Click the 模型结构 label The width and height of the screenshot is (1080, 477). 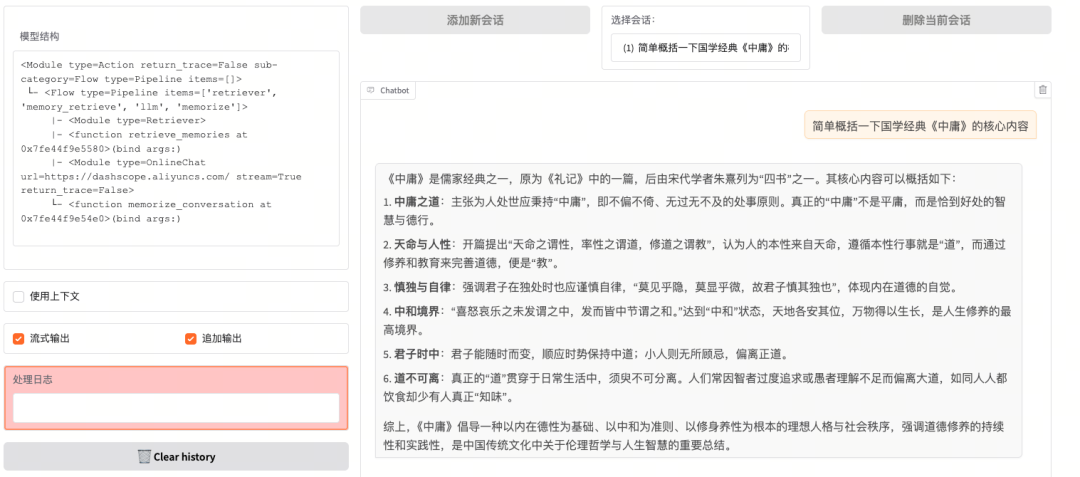[x=39, y=36]
